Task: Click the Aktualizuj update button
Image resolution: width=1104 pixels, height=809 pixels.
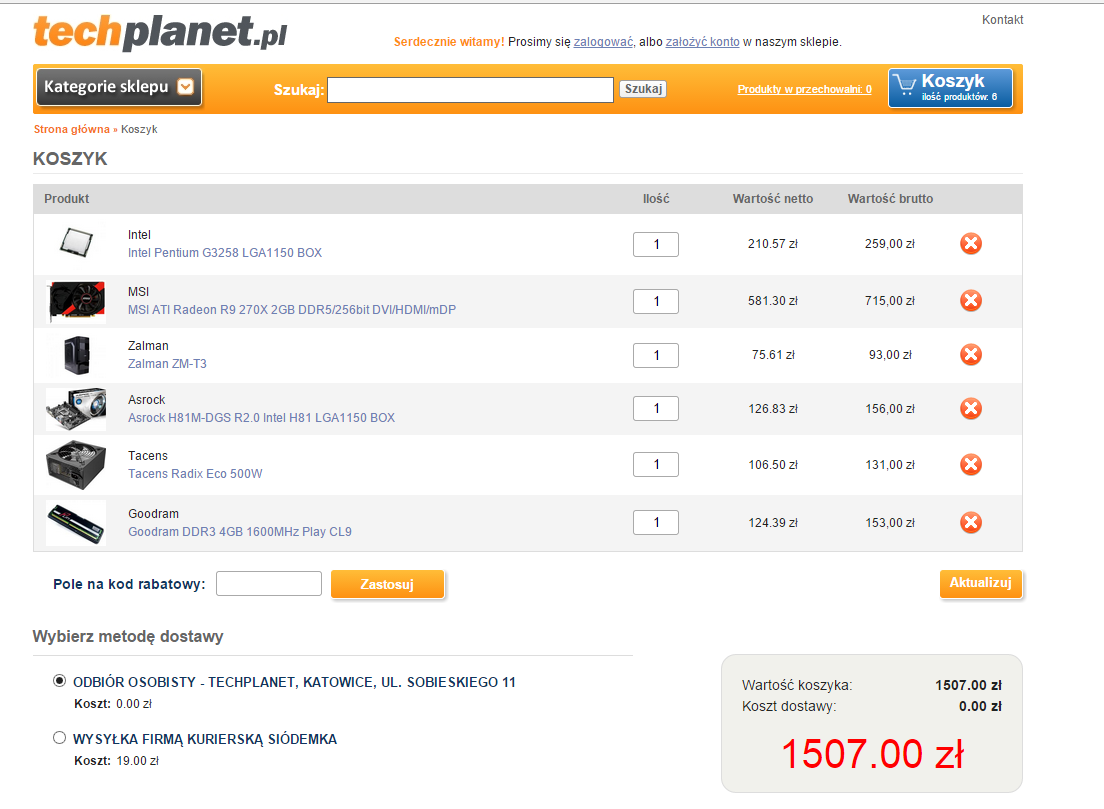Action: click(980, 583)
